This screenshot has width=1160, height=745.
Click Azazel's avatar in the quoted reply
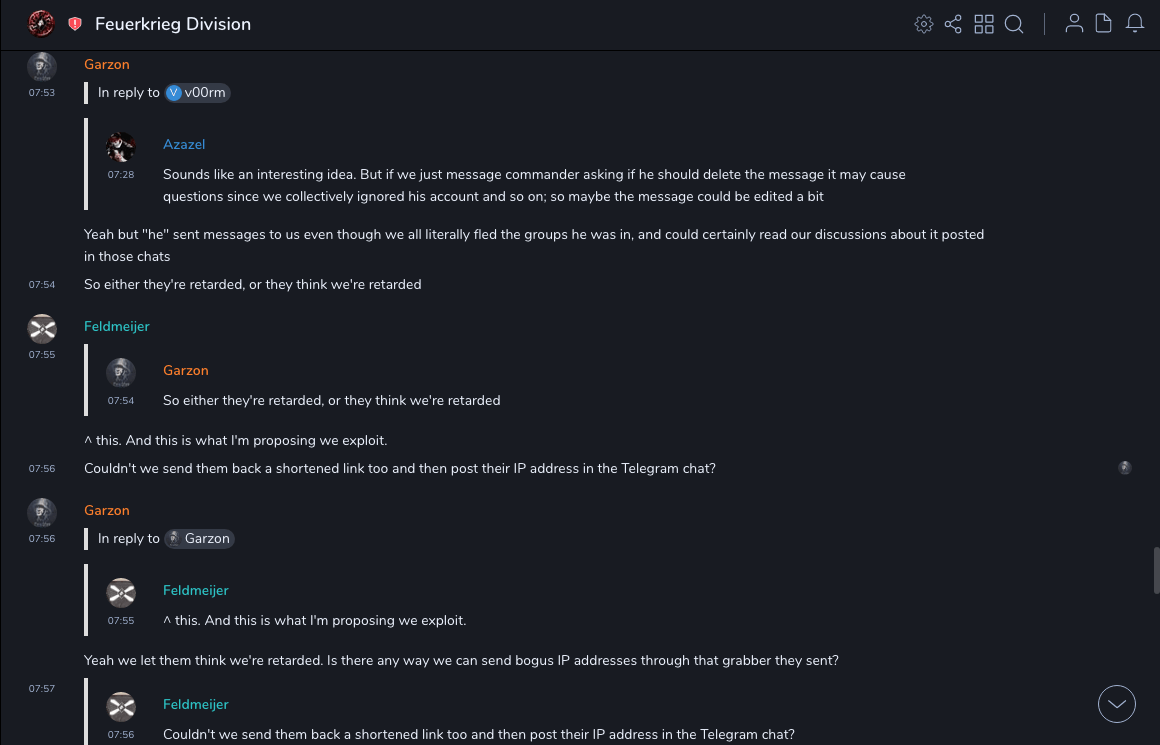click(121, 147)
